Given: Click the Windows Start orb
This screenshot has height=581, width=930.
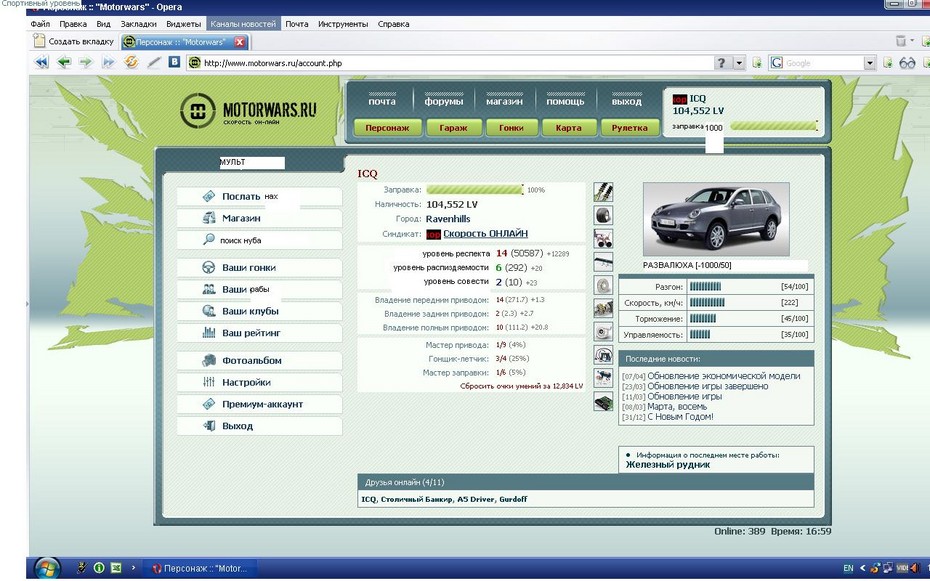Looking at the screenshot, I should tap(47, 567).
